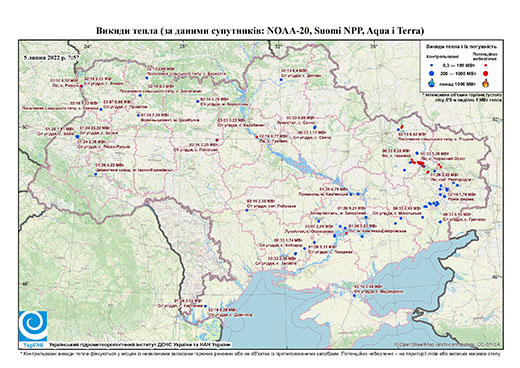520x368 pixels.
Task: Click the small blue controlled-emission legend dot
Action: 431,65
